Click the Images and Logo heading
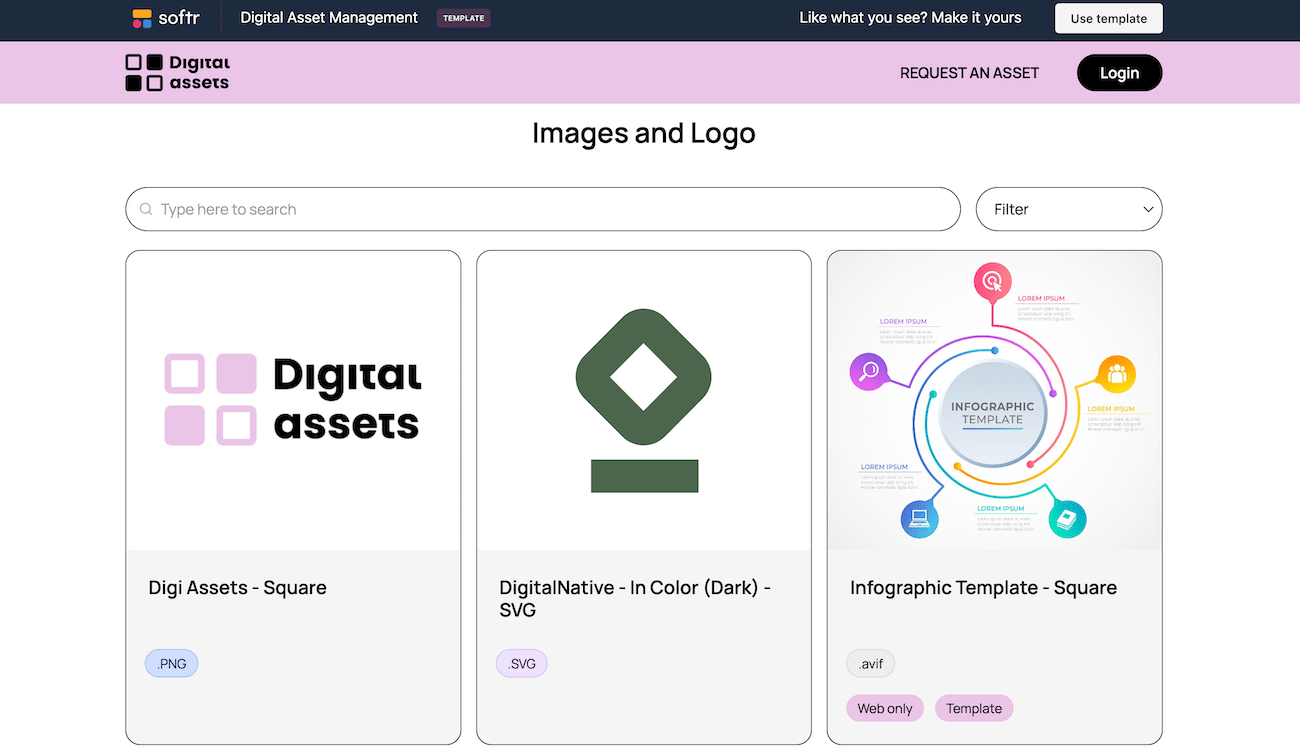Screen dimensions: 1300x754 (644, 133)
